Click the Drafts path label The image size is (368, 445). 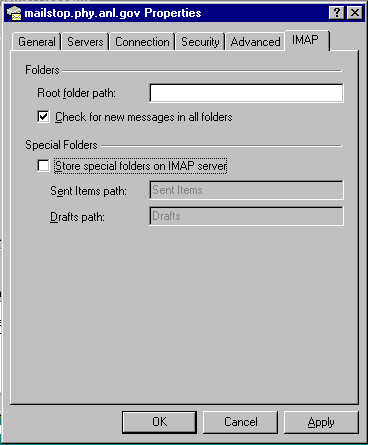(x=77, y=217)
